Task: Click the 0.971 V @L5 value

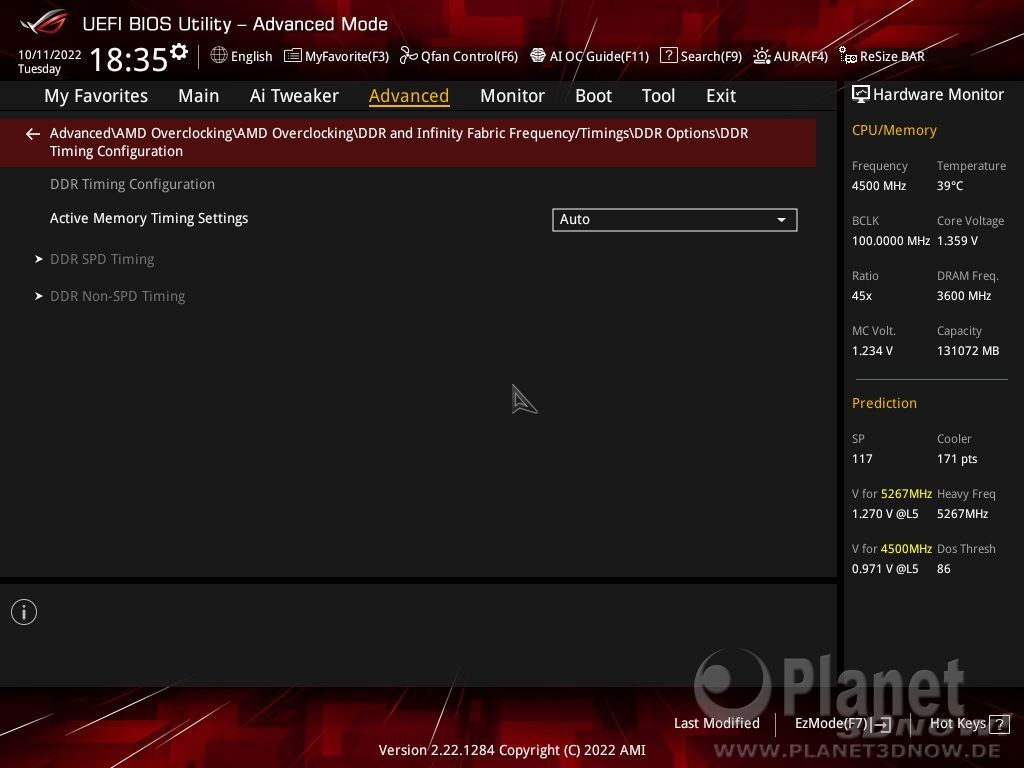Action: click(885, 569)
